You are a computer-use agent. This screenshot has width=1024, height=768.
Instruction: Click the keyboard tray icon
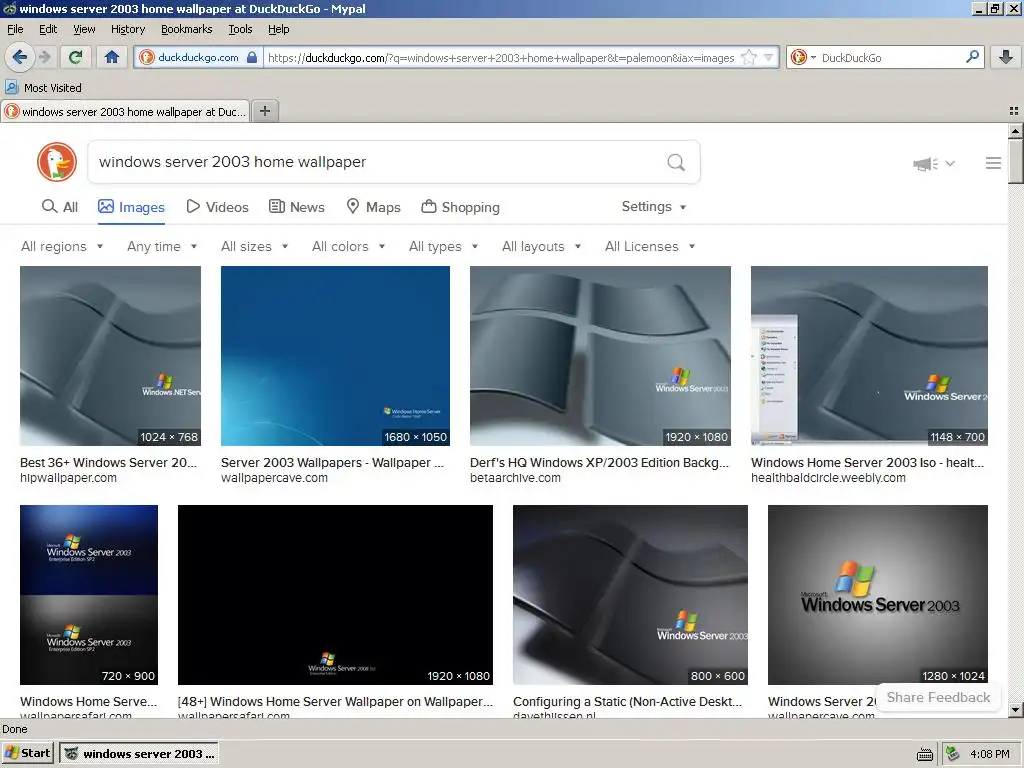coord(925,755)
